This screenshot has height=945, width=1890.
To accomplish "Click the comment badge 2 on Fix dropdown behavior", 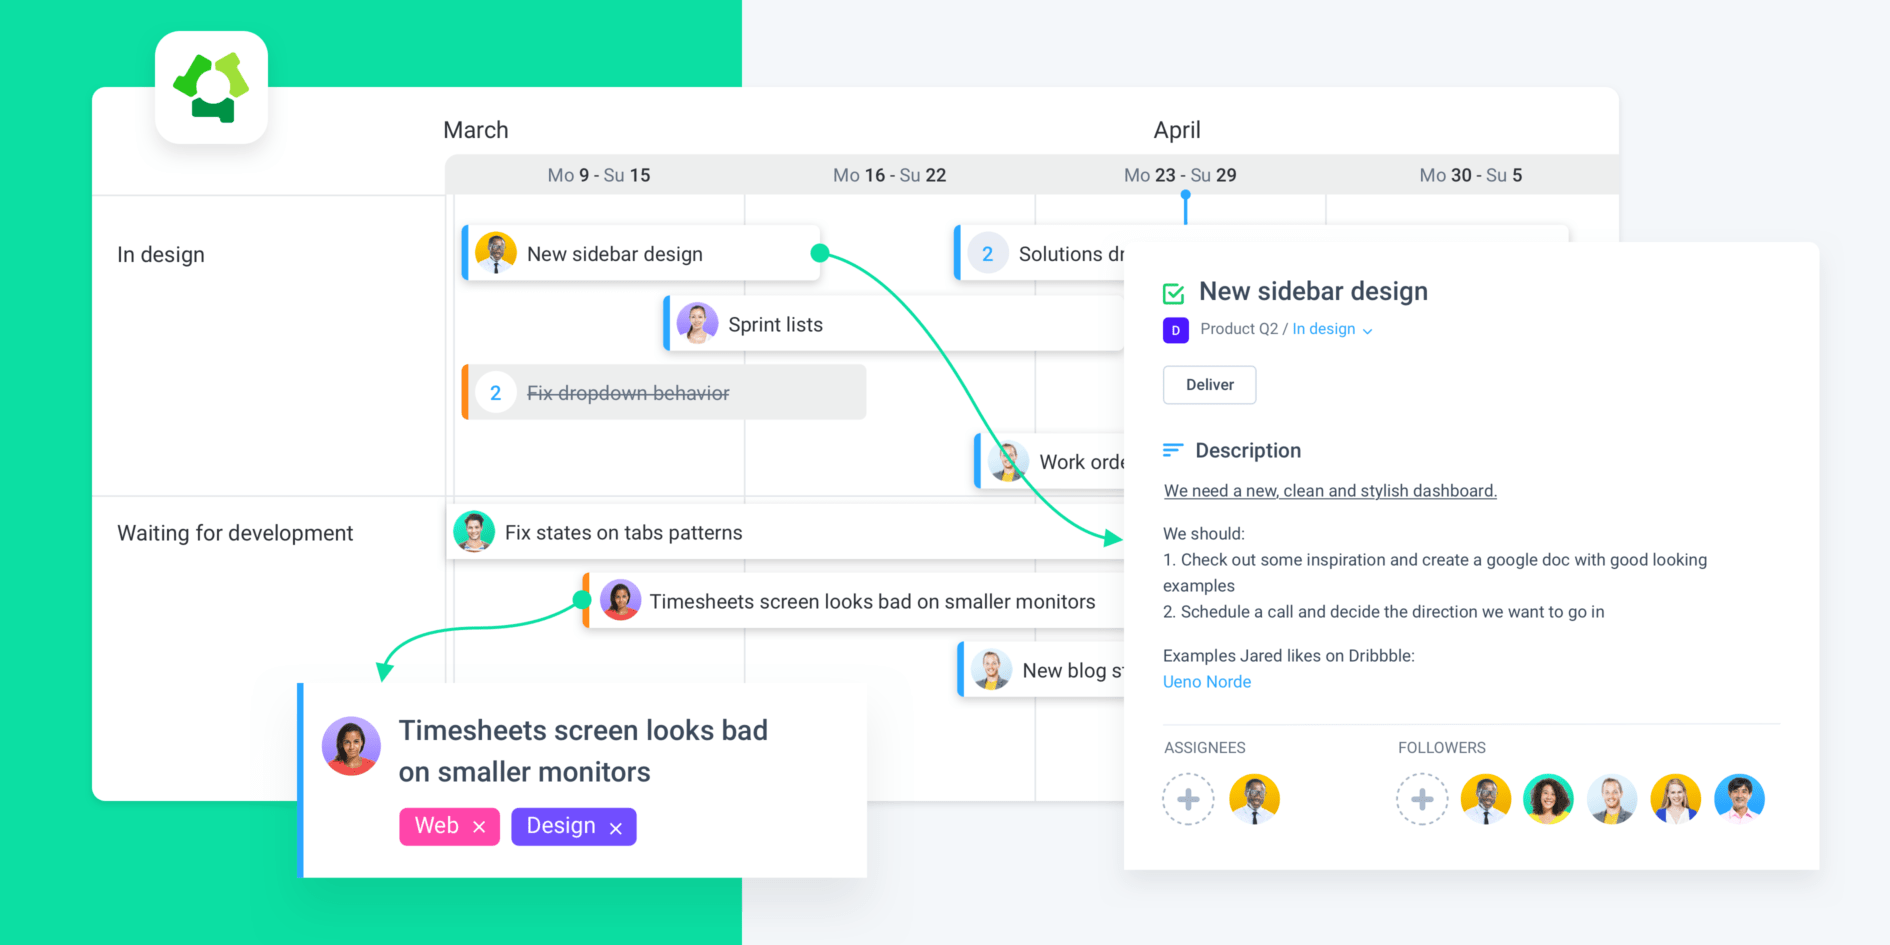I will click(x=496, y=392).
